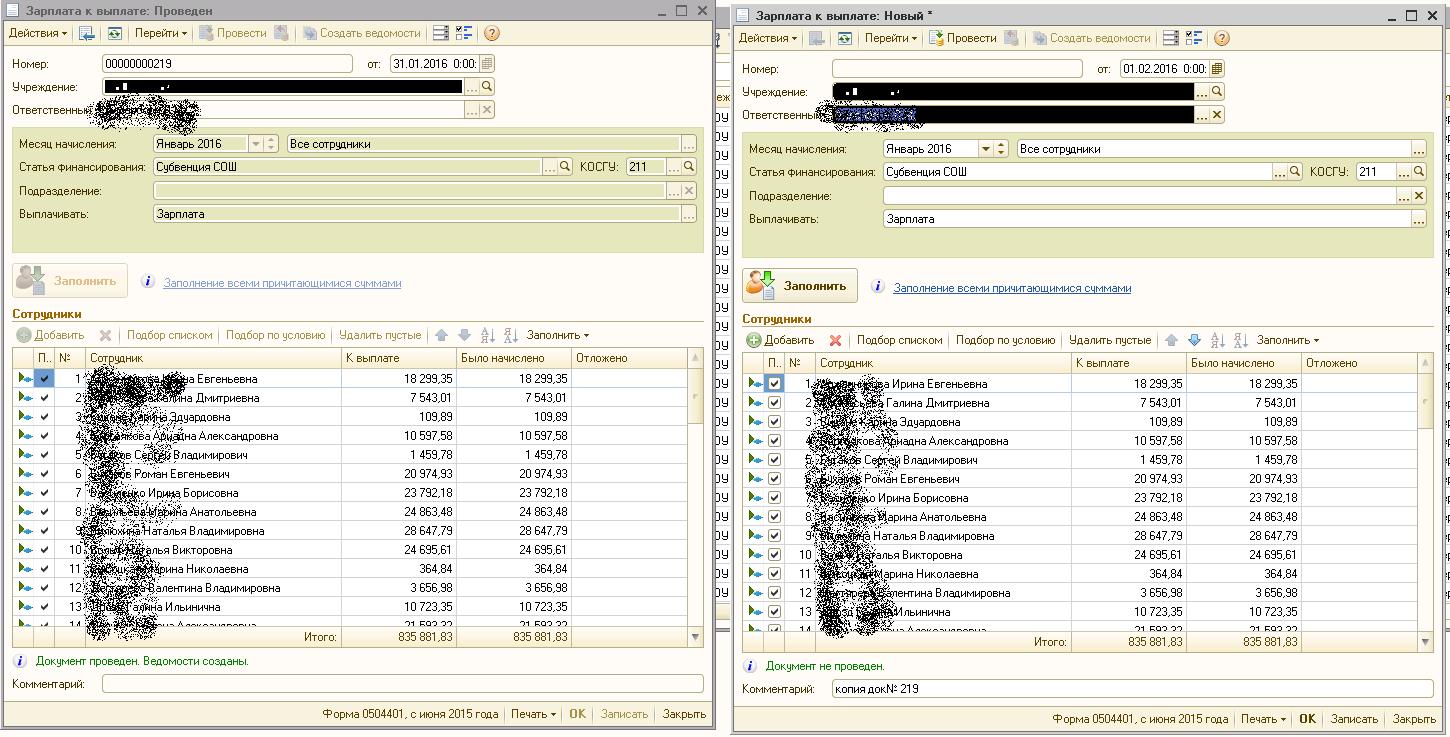Toggle checkbox for row 6 in Новый window
The width and height of the screenshot is (1450, 737).
click(x=774, y=479)
